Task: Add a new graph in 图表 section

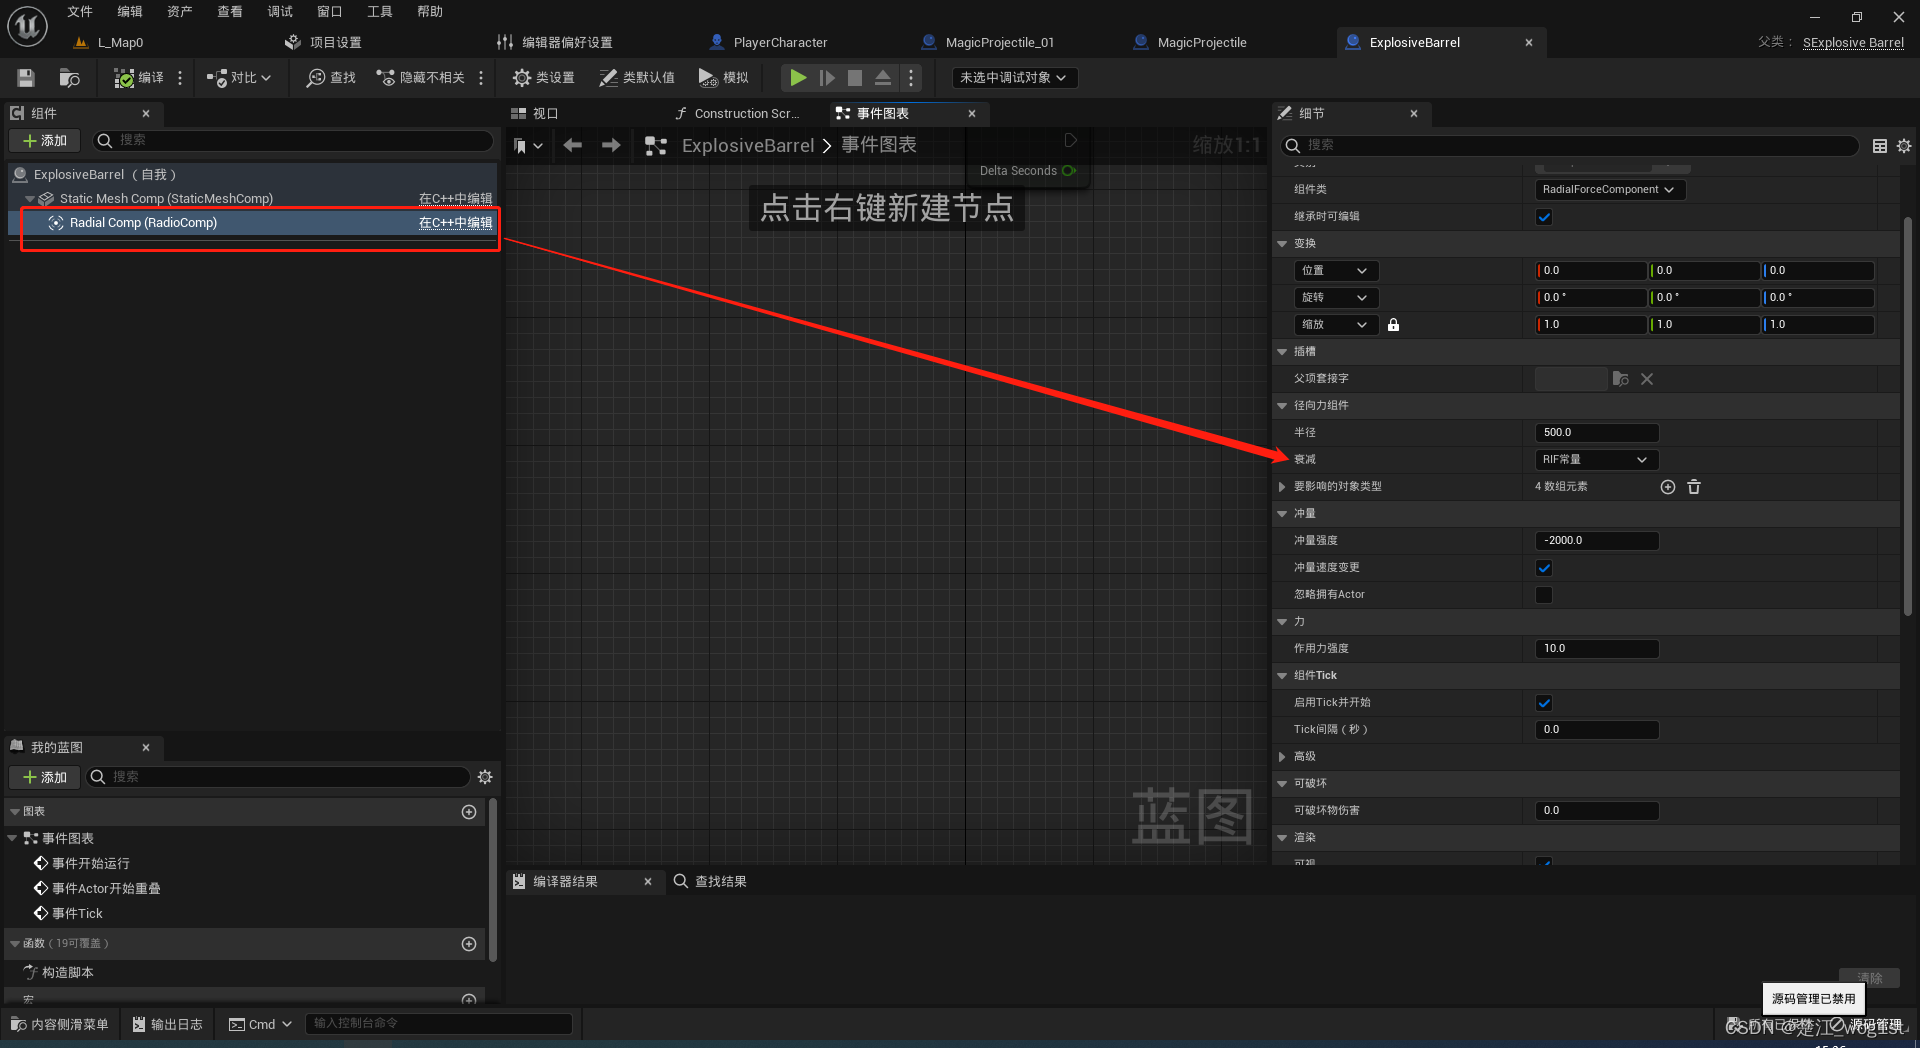Action: pyautogui.click(x=469, y=812)
